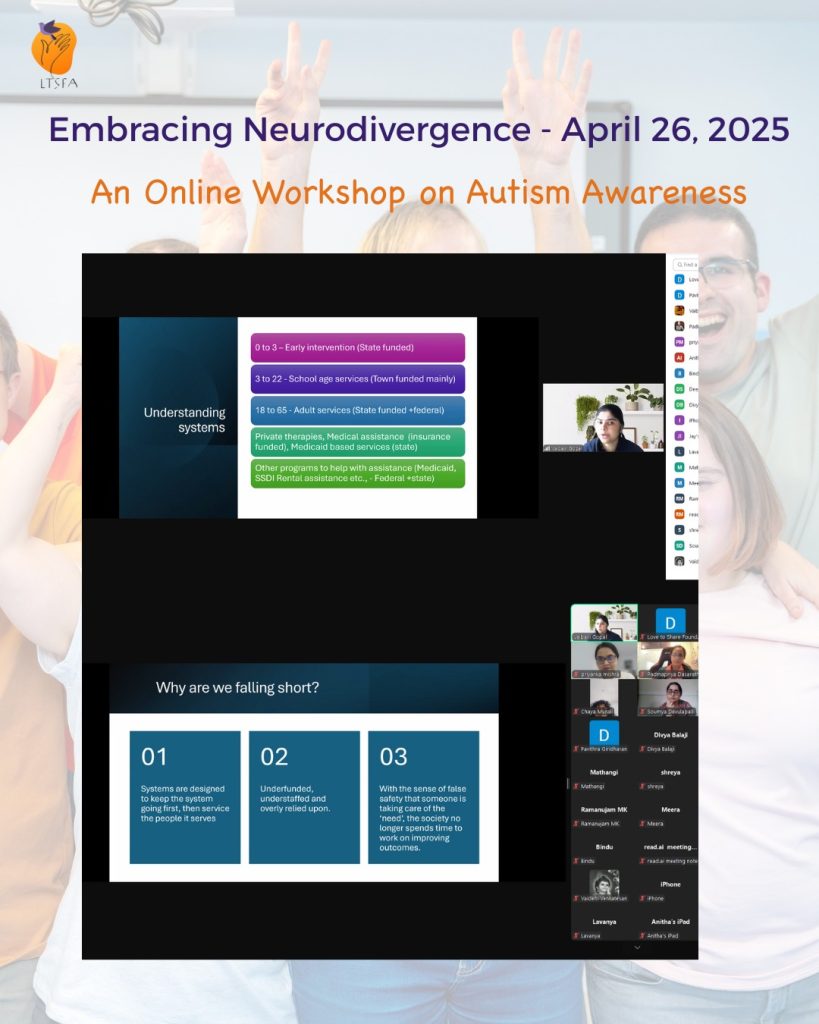Click '3 to 22 - School age services' bar
819x1024 pixels.
click(x=358, y=379)
